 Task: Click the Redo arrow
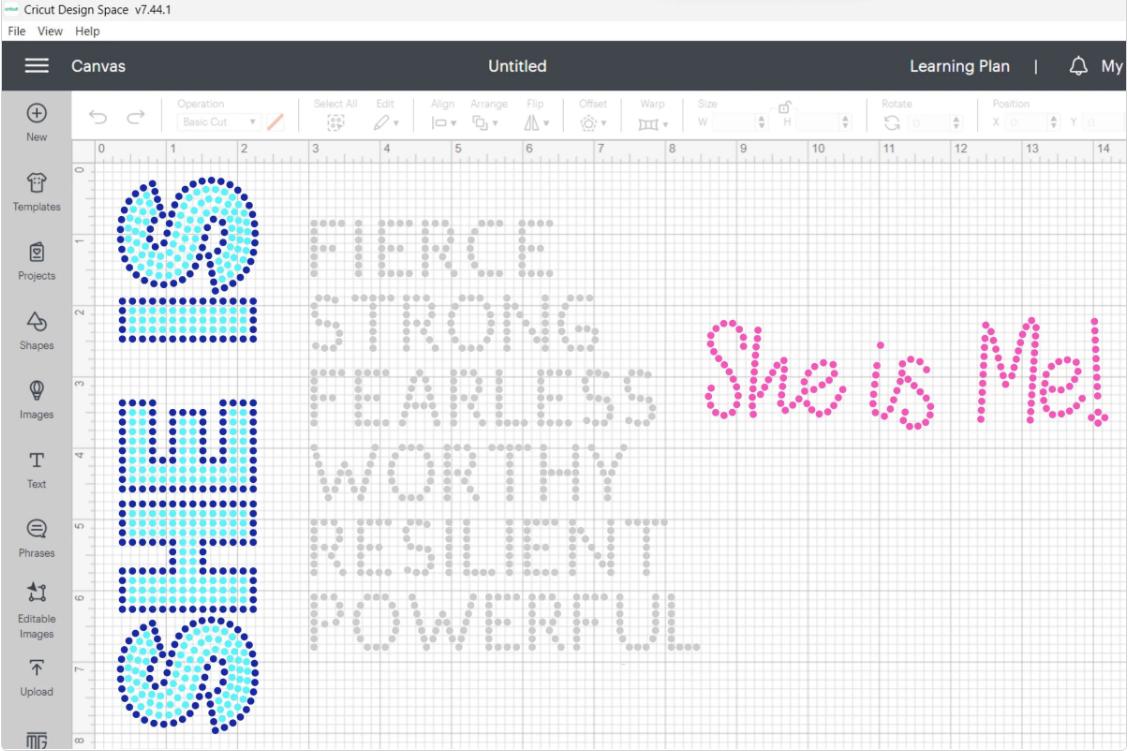tap(135, 117)
